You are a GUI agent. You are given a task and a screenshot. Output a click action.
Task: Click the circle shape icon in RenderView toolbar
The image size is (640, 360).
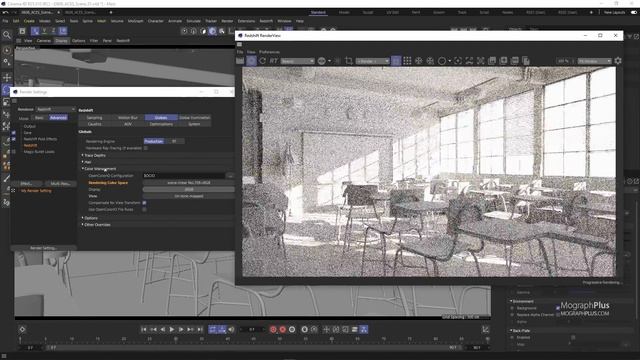coord(442,61)
